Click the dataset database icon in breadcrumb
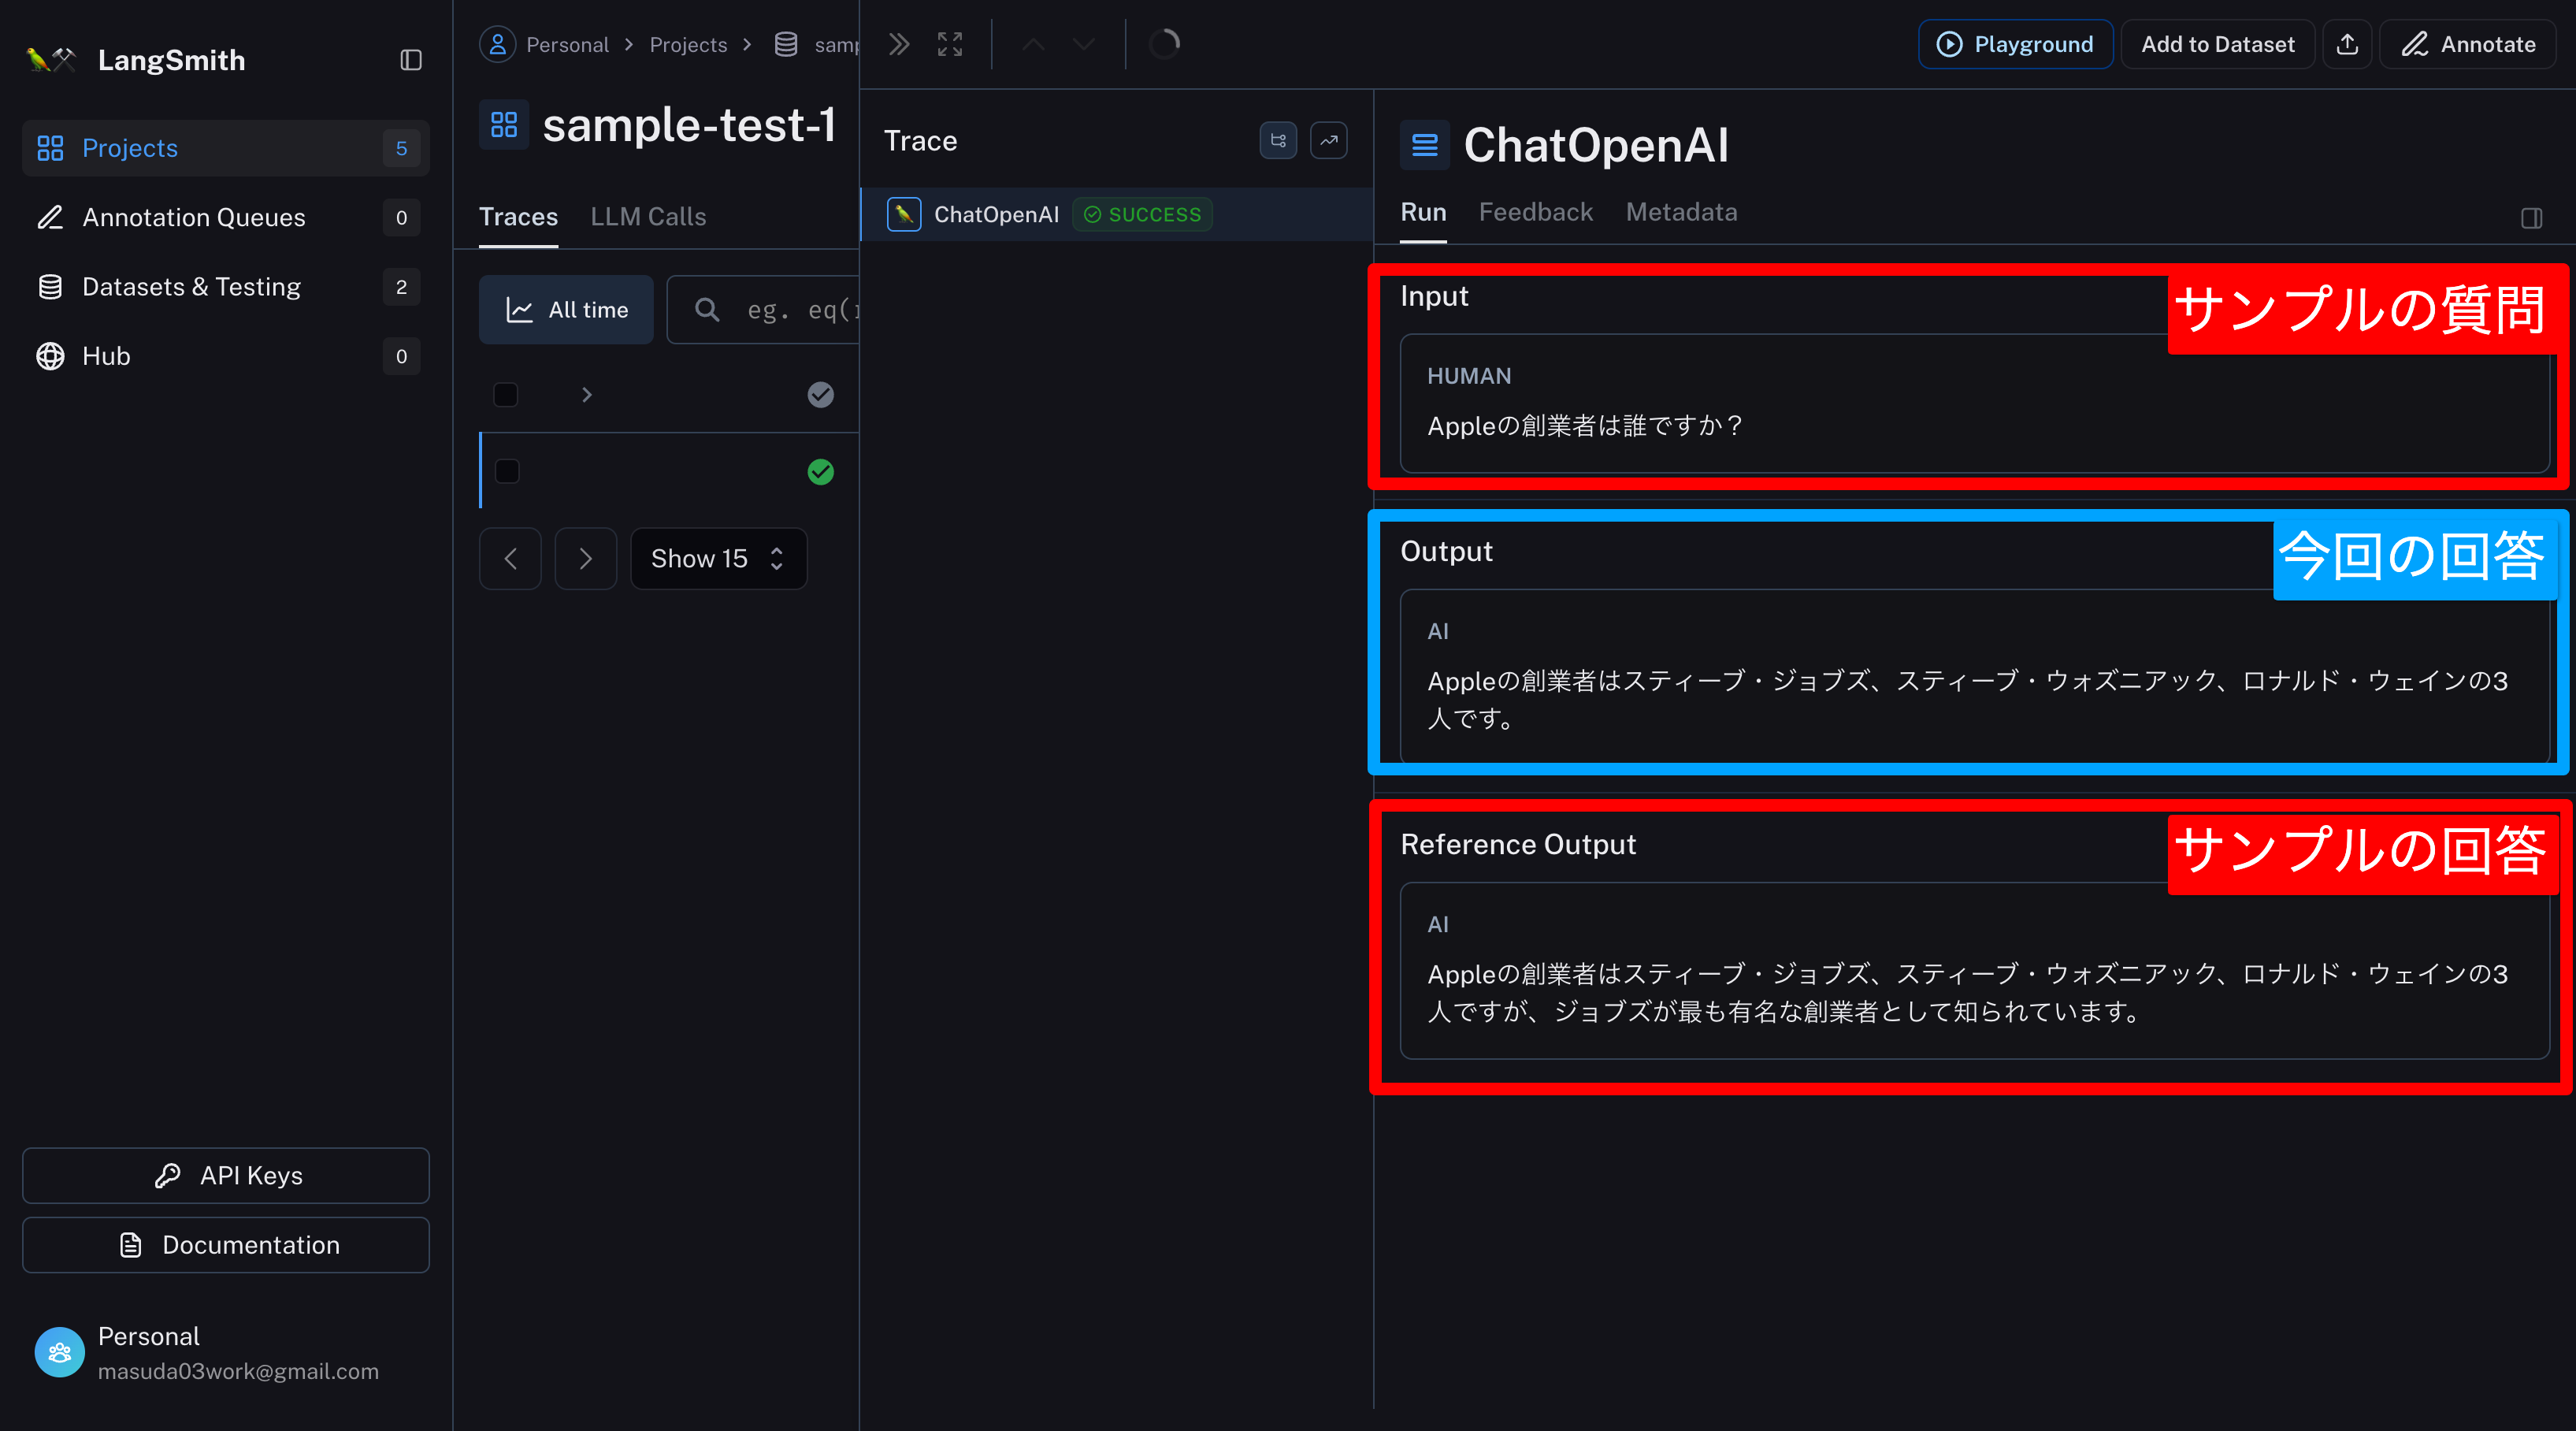The width and height of the screenshot is (2576, 1431). 786,45
